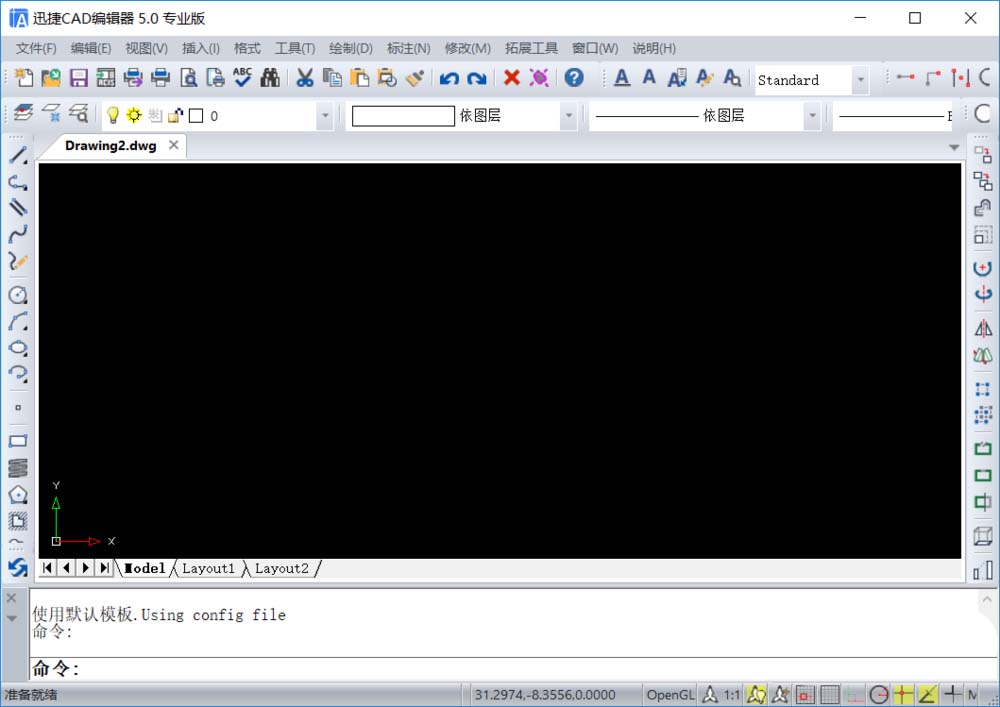Select the Hatch fill tool
This screenshot has height=707, width=1000.
18,521
